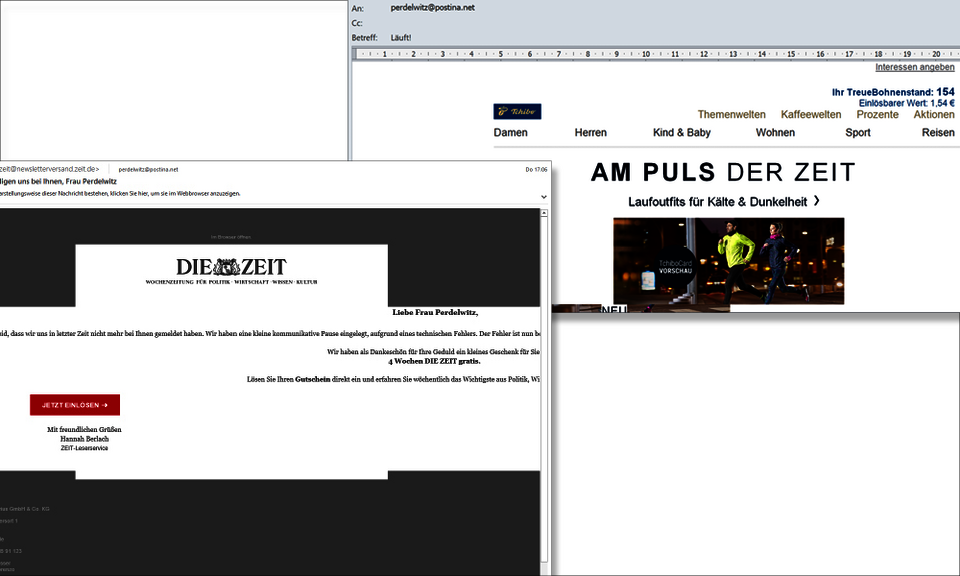The image size is (960, 576).
Task: Go to the Wohnen category
Action: click(775, 133)
